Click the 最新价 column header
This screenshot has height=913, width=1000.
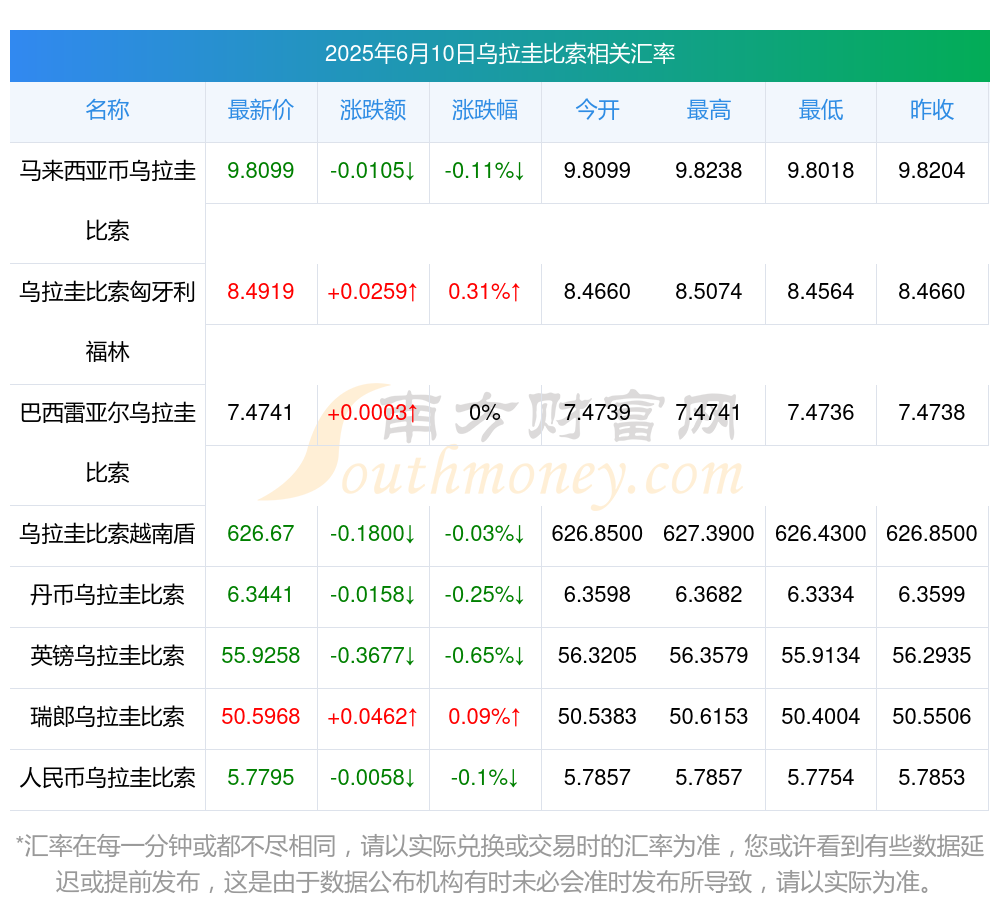[261, 110]
